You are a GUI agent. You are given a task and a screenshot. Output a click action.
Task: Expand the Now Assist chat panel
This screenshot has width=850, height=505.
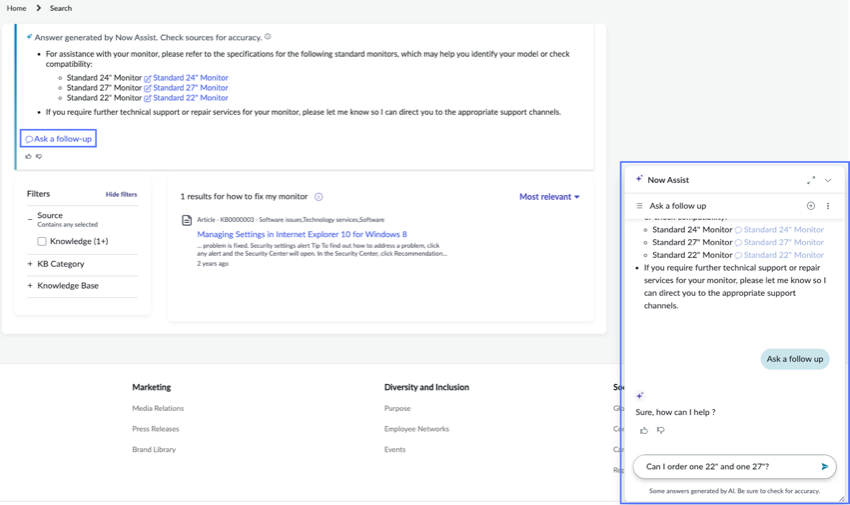click(811, 180)
